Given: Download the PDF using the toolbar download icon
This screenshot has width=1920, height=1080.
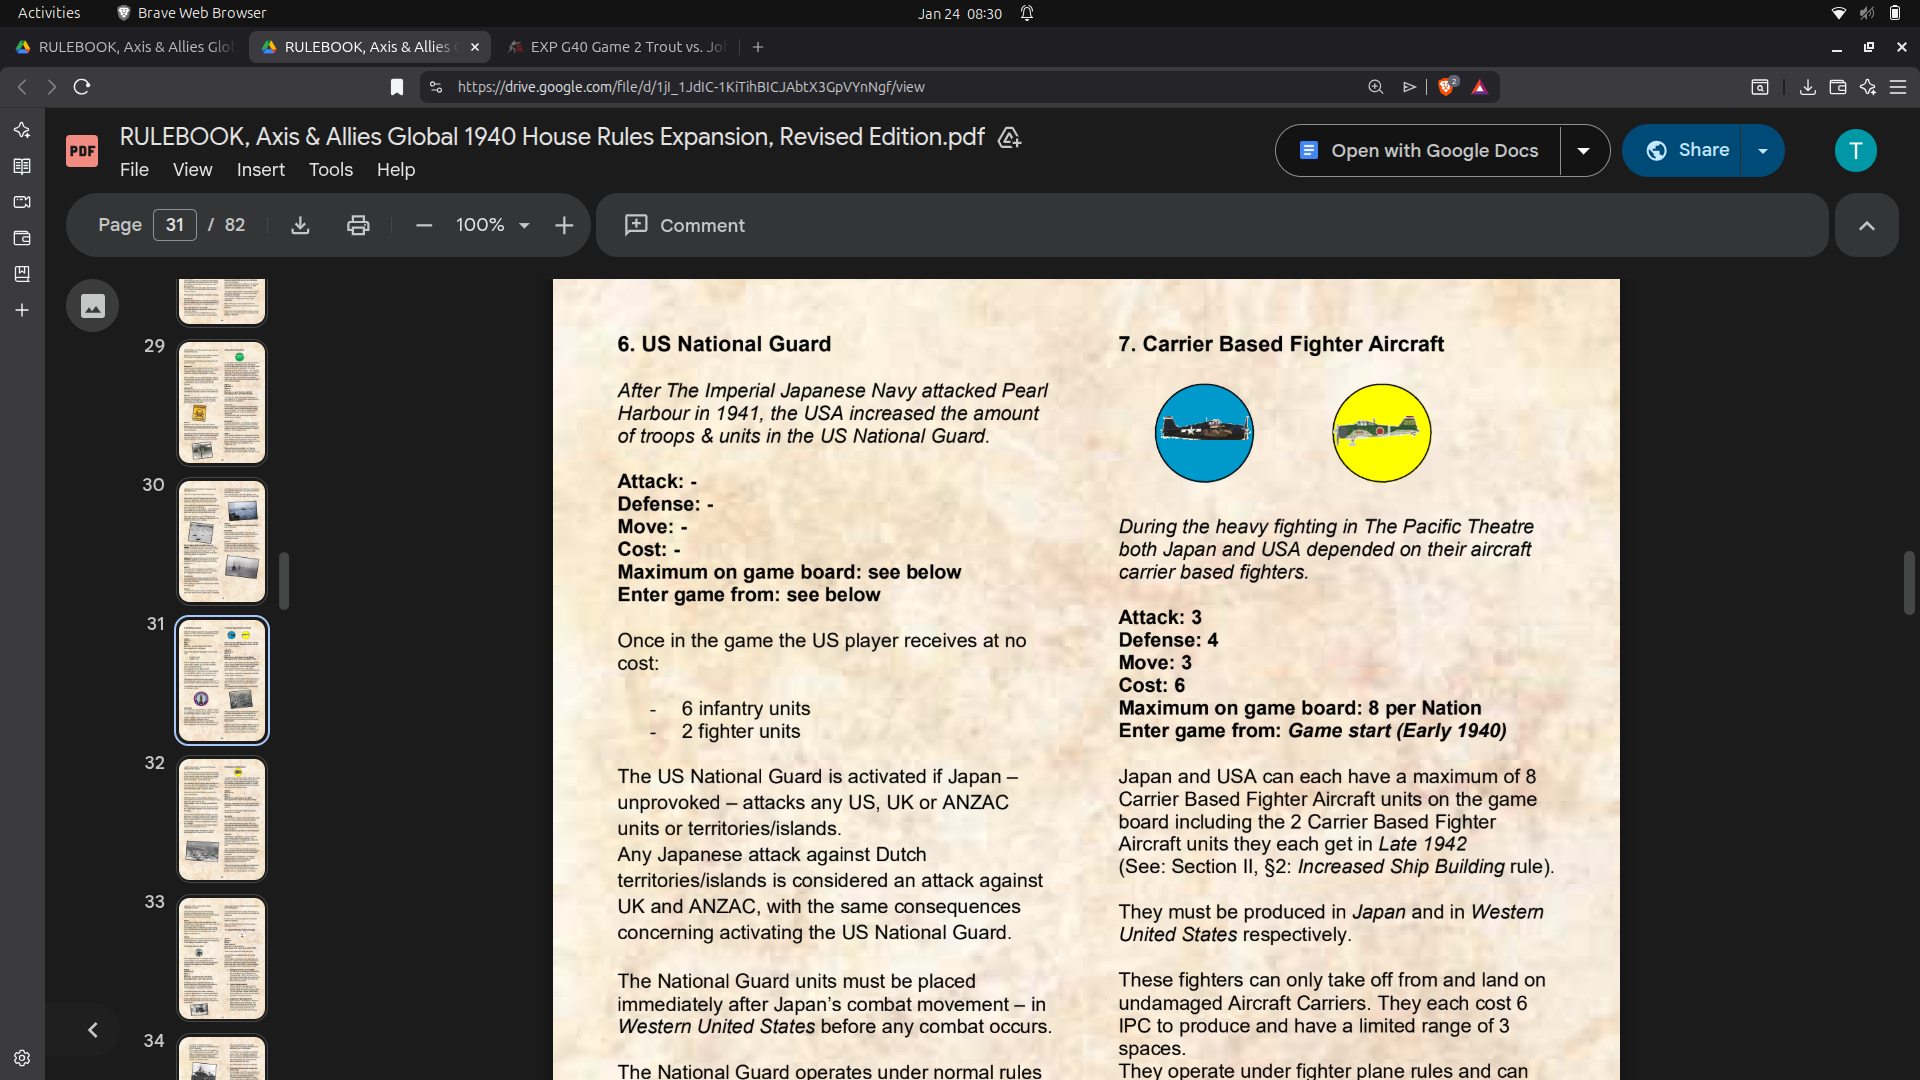Looking at the screenshot, I should 300,225.
